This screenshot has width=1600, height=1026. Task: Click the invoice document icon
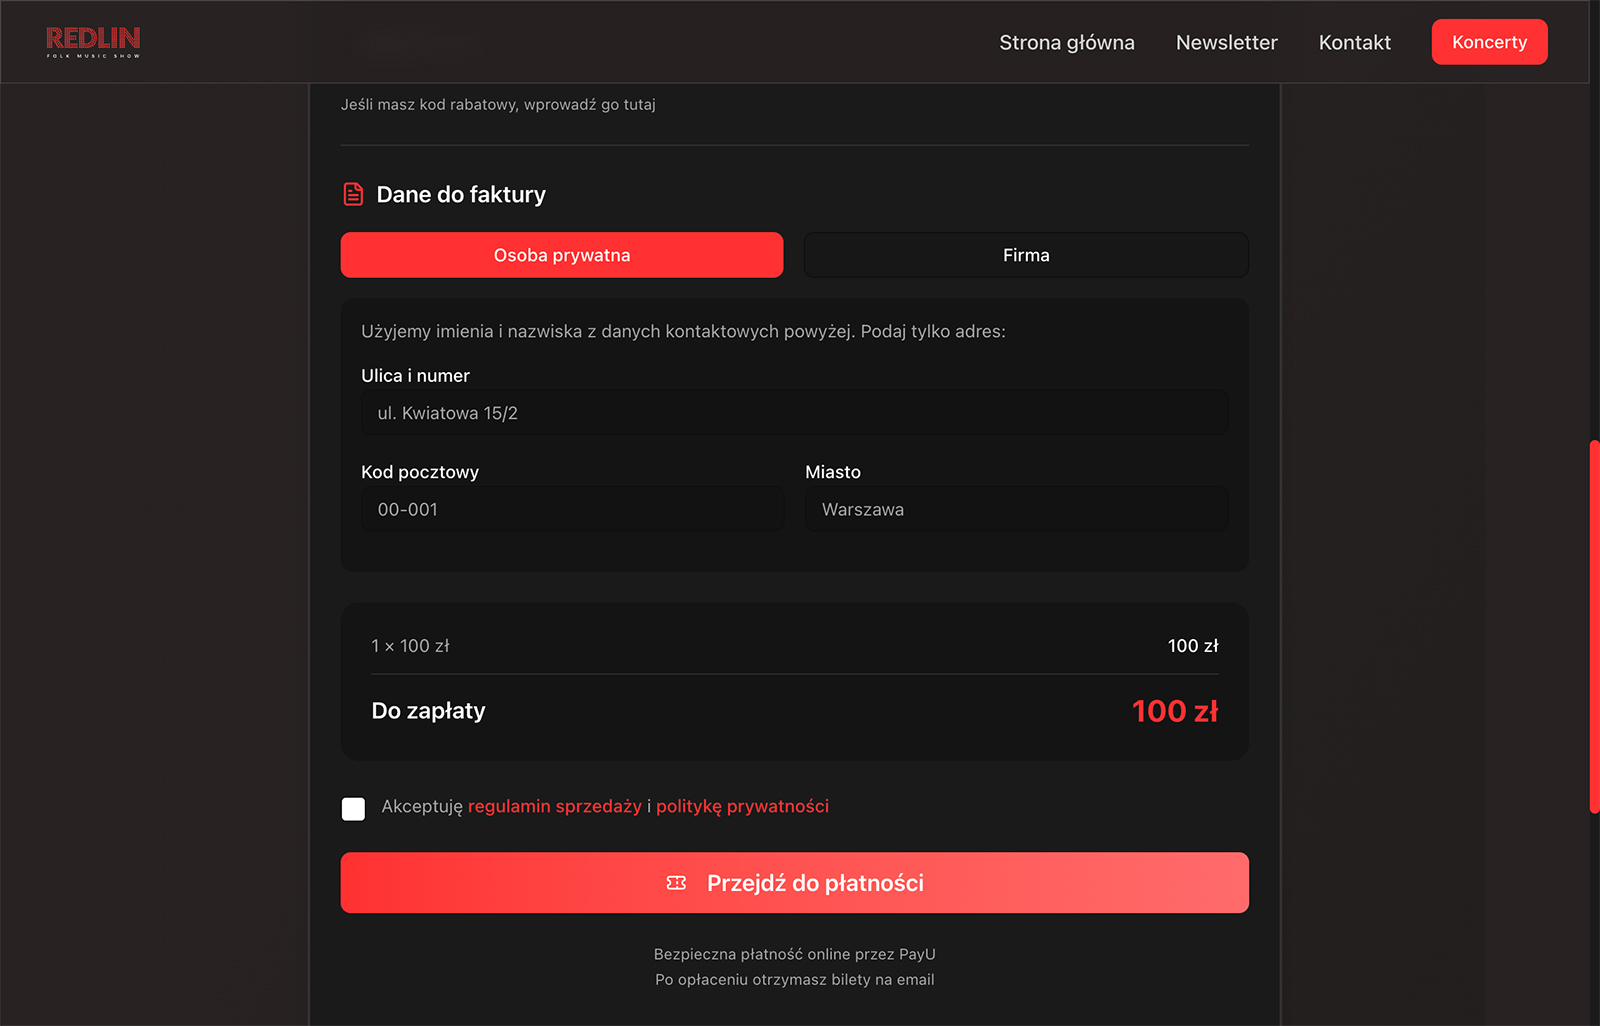pos(353,194)
